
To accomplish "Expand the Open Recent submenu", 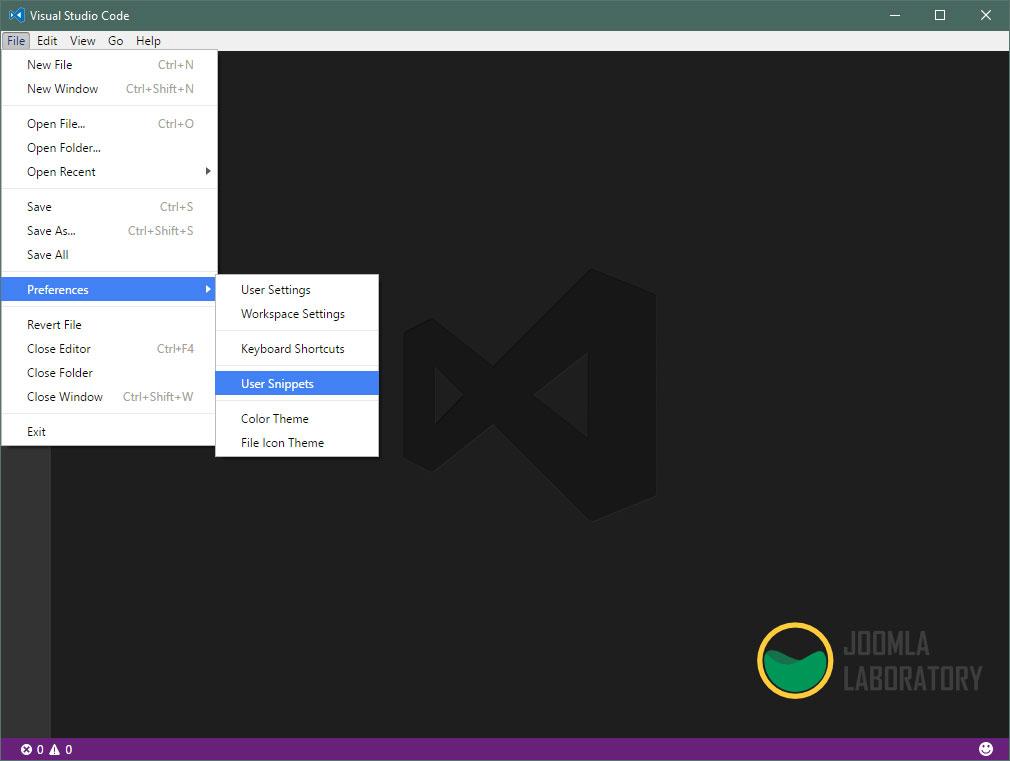I will (x=110, y=171).
